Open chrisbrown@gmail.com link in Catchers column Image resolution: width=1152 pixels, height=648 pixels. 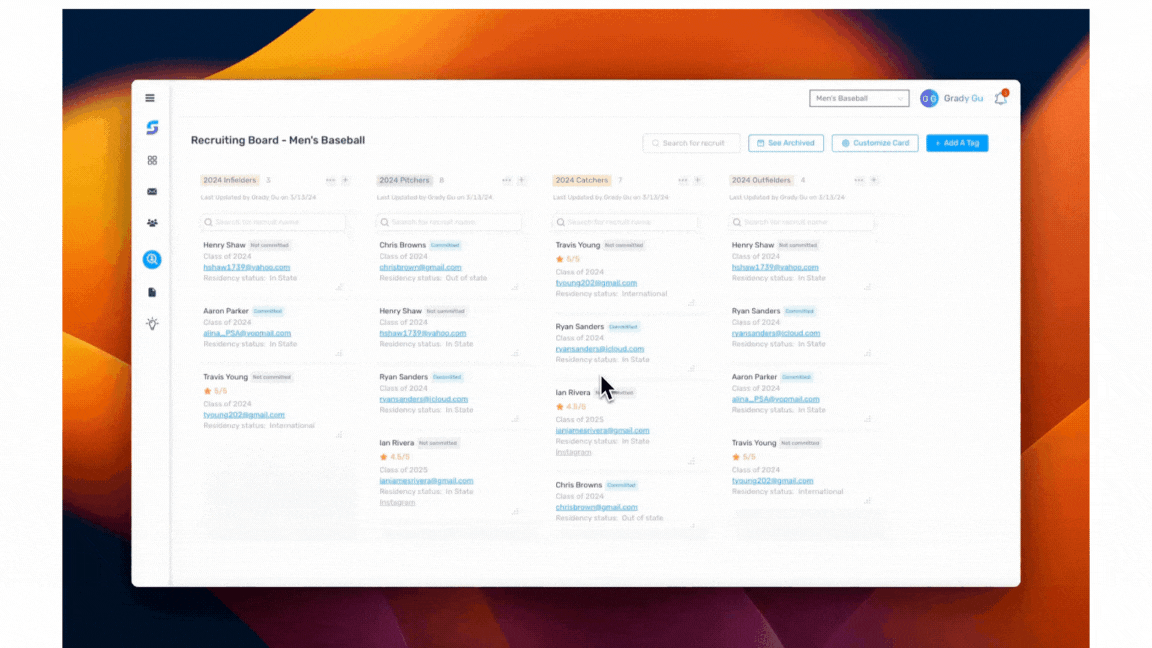coord(597,508)
